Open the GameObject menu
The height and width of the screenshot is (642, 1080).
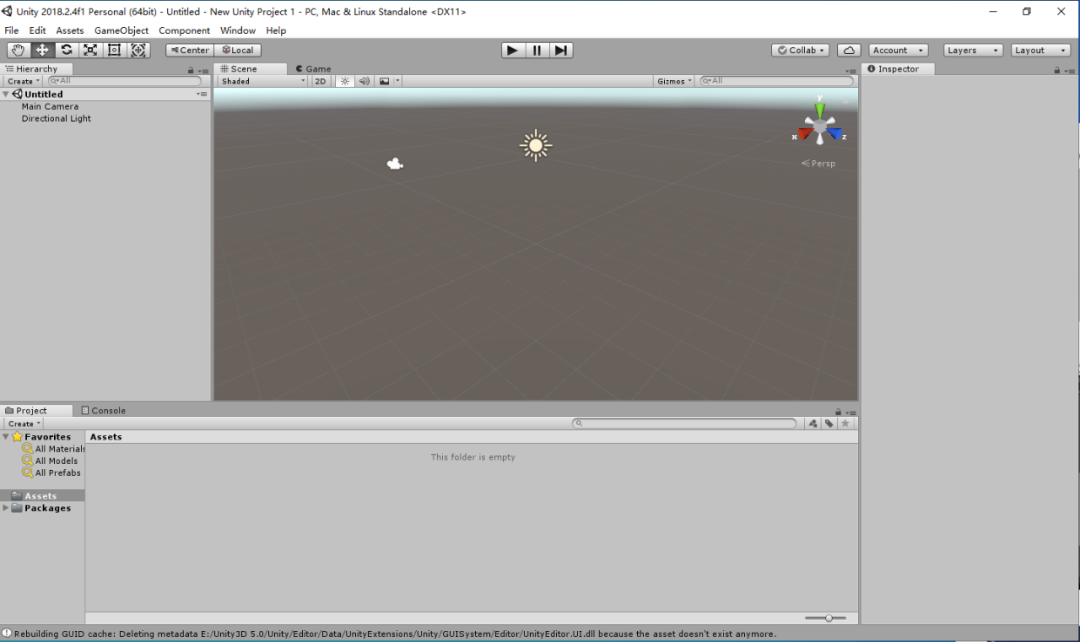point(121,30)
